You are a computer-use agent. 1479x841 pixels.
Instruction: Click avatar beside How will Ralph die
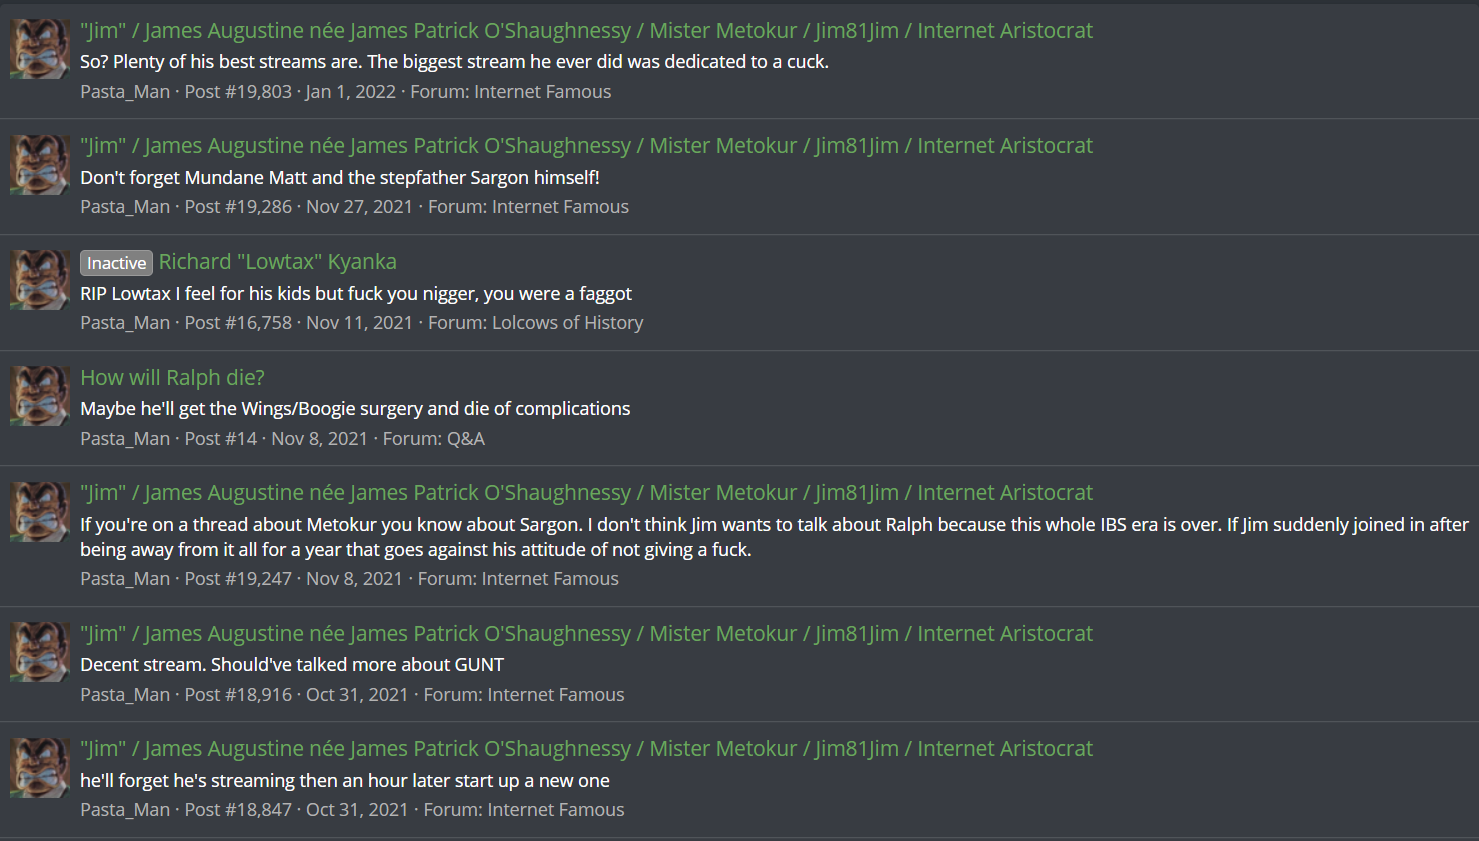point(40,396)
